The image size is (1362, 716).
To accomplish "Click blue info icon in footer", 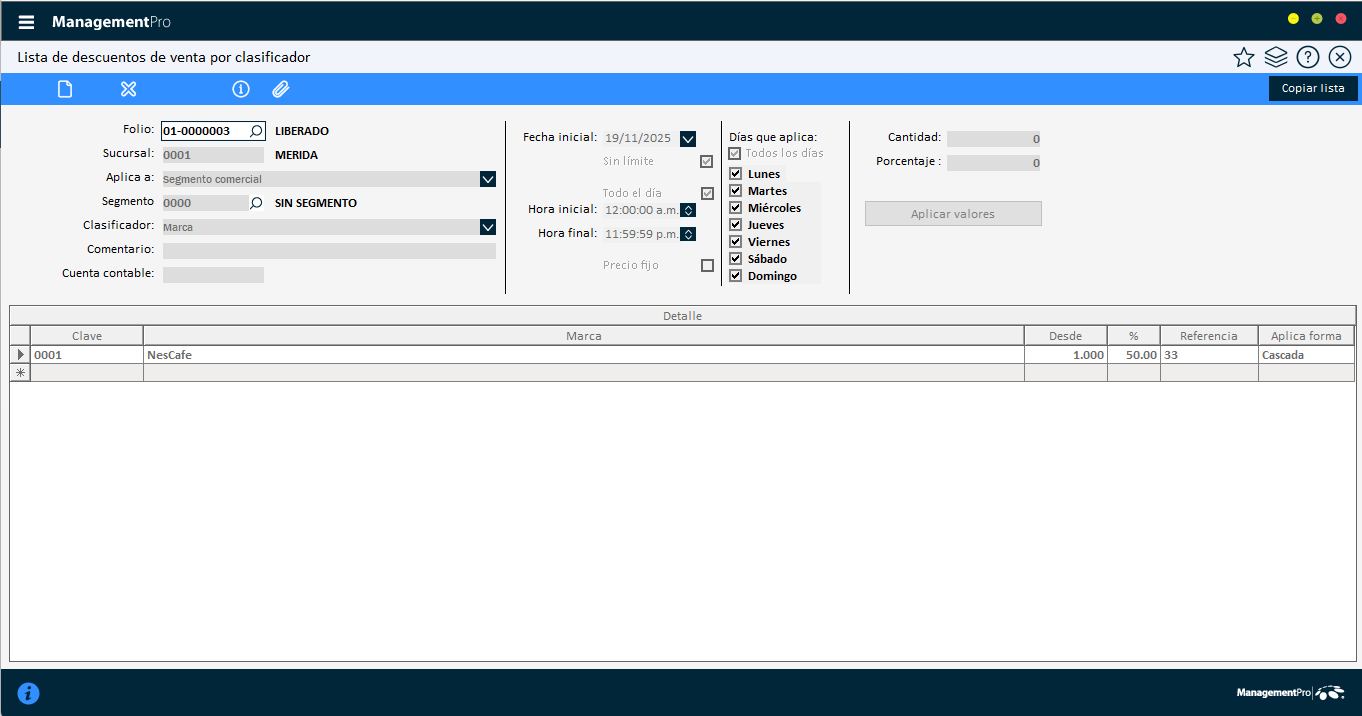I will pos(28,693).
